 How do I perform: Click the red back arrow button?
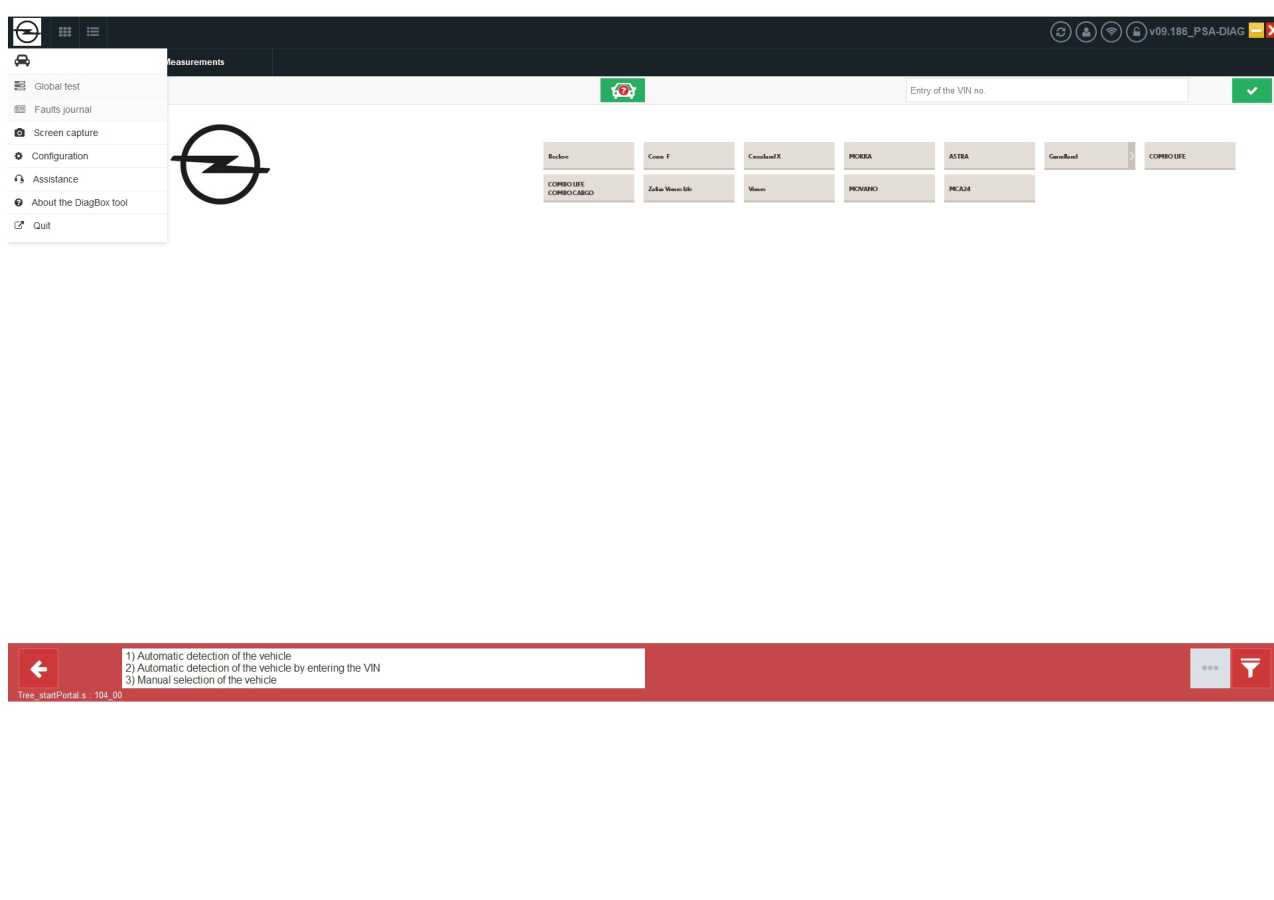tap(39, 668)
